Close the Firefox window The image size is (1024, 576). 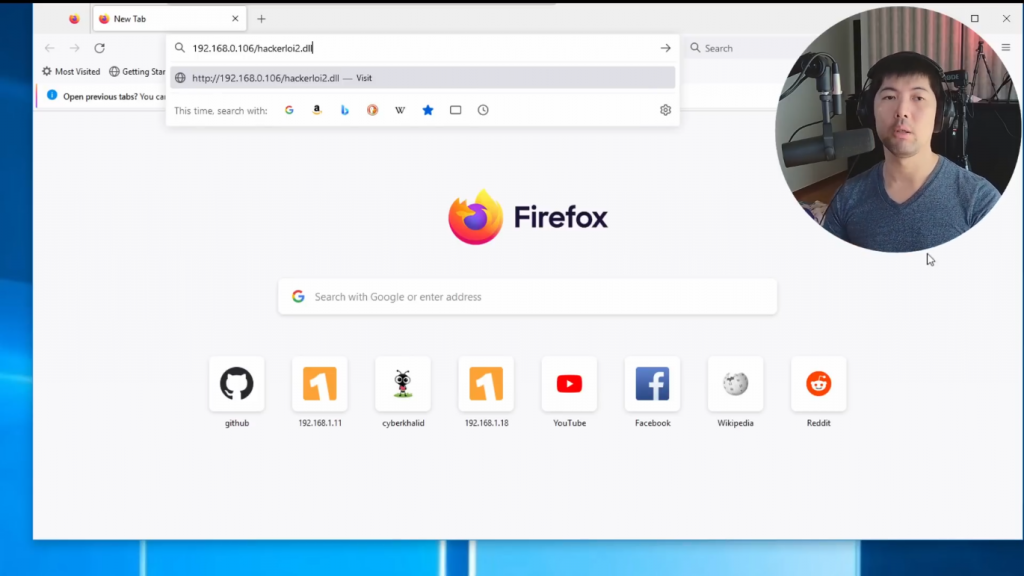[x=1006, y=18]
